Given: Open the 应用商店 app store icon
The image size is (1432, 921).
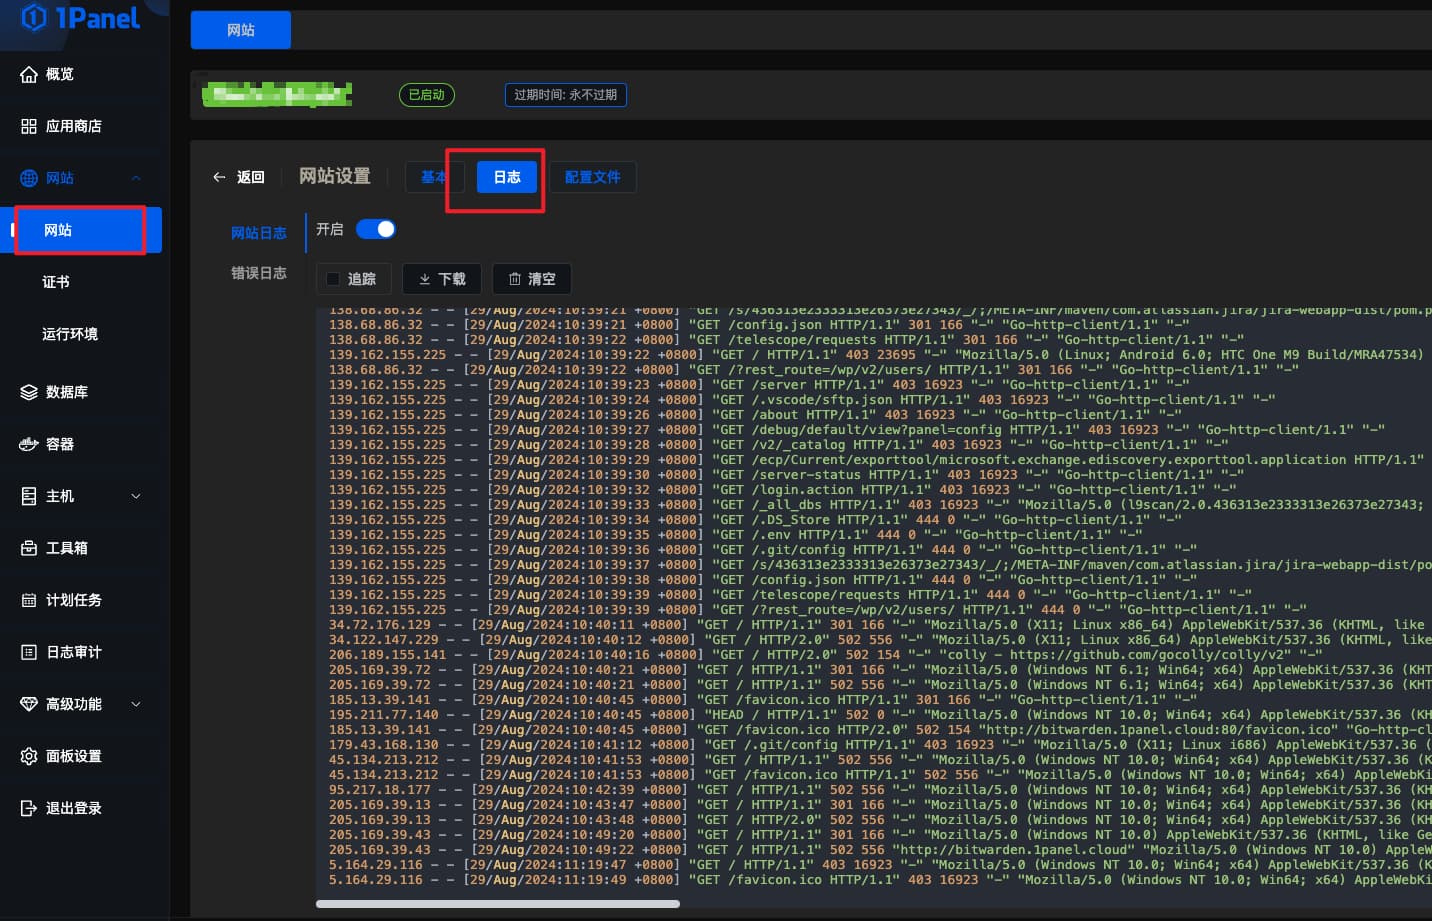Looking at the screenshot, I should [29, 126].
